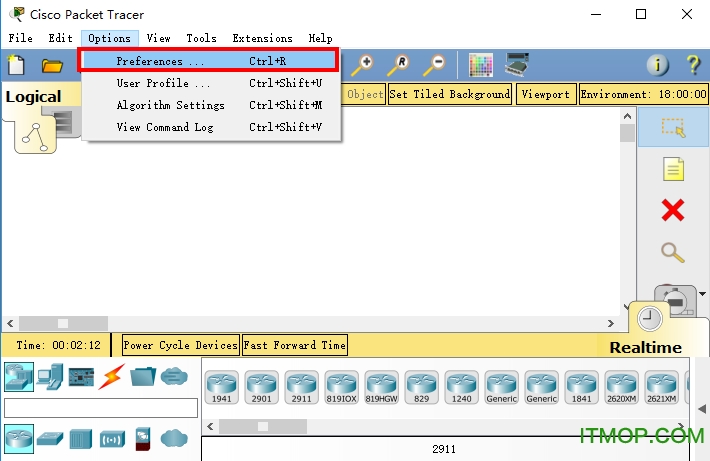Image resolution: width=710 pixels, height=461 pixels.
Task: Choose the Inspect magnifier tool
Action: point(673,253)
